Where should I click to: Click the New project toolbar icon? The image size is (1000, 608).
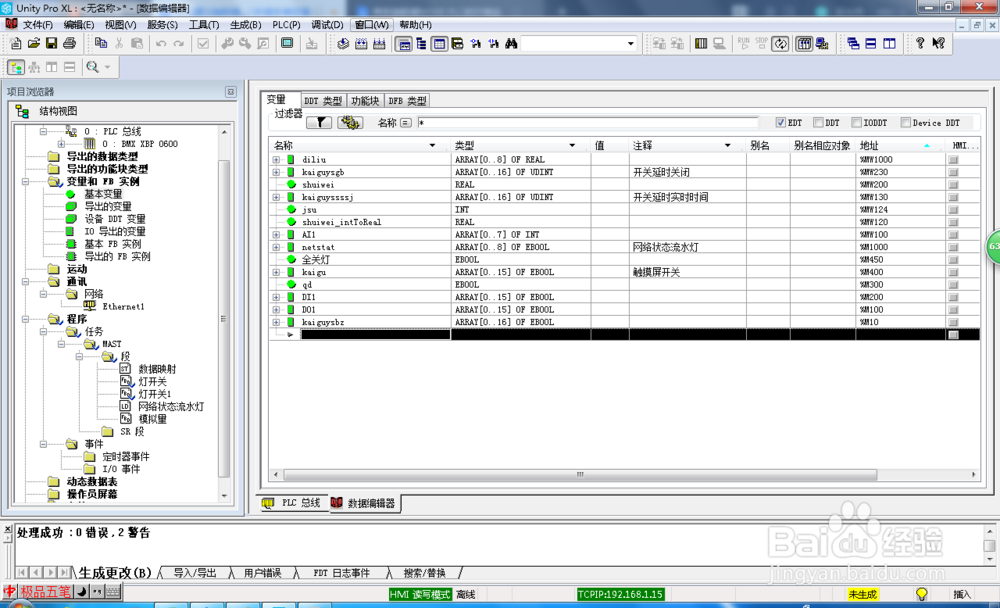[16, 43]
